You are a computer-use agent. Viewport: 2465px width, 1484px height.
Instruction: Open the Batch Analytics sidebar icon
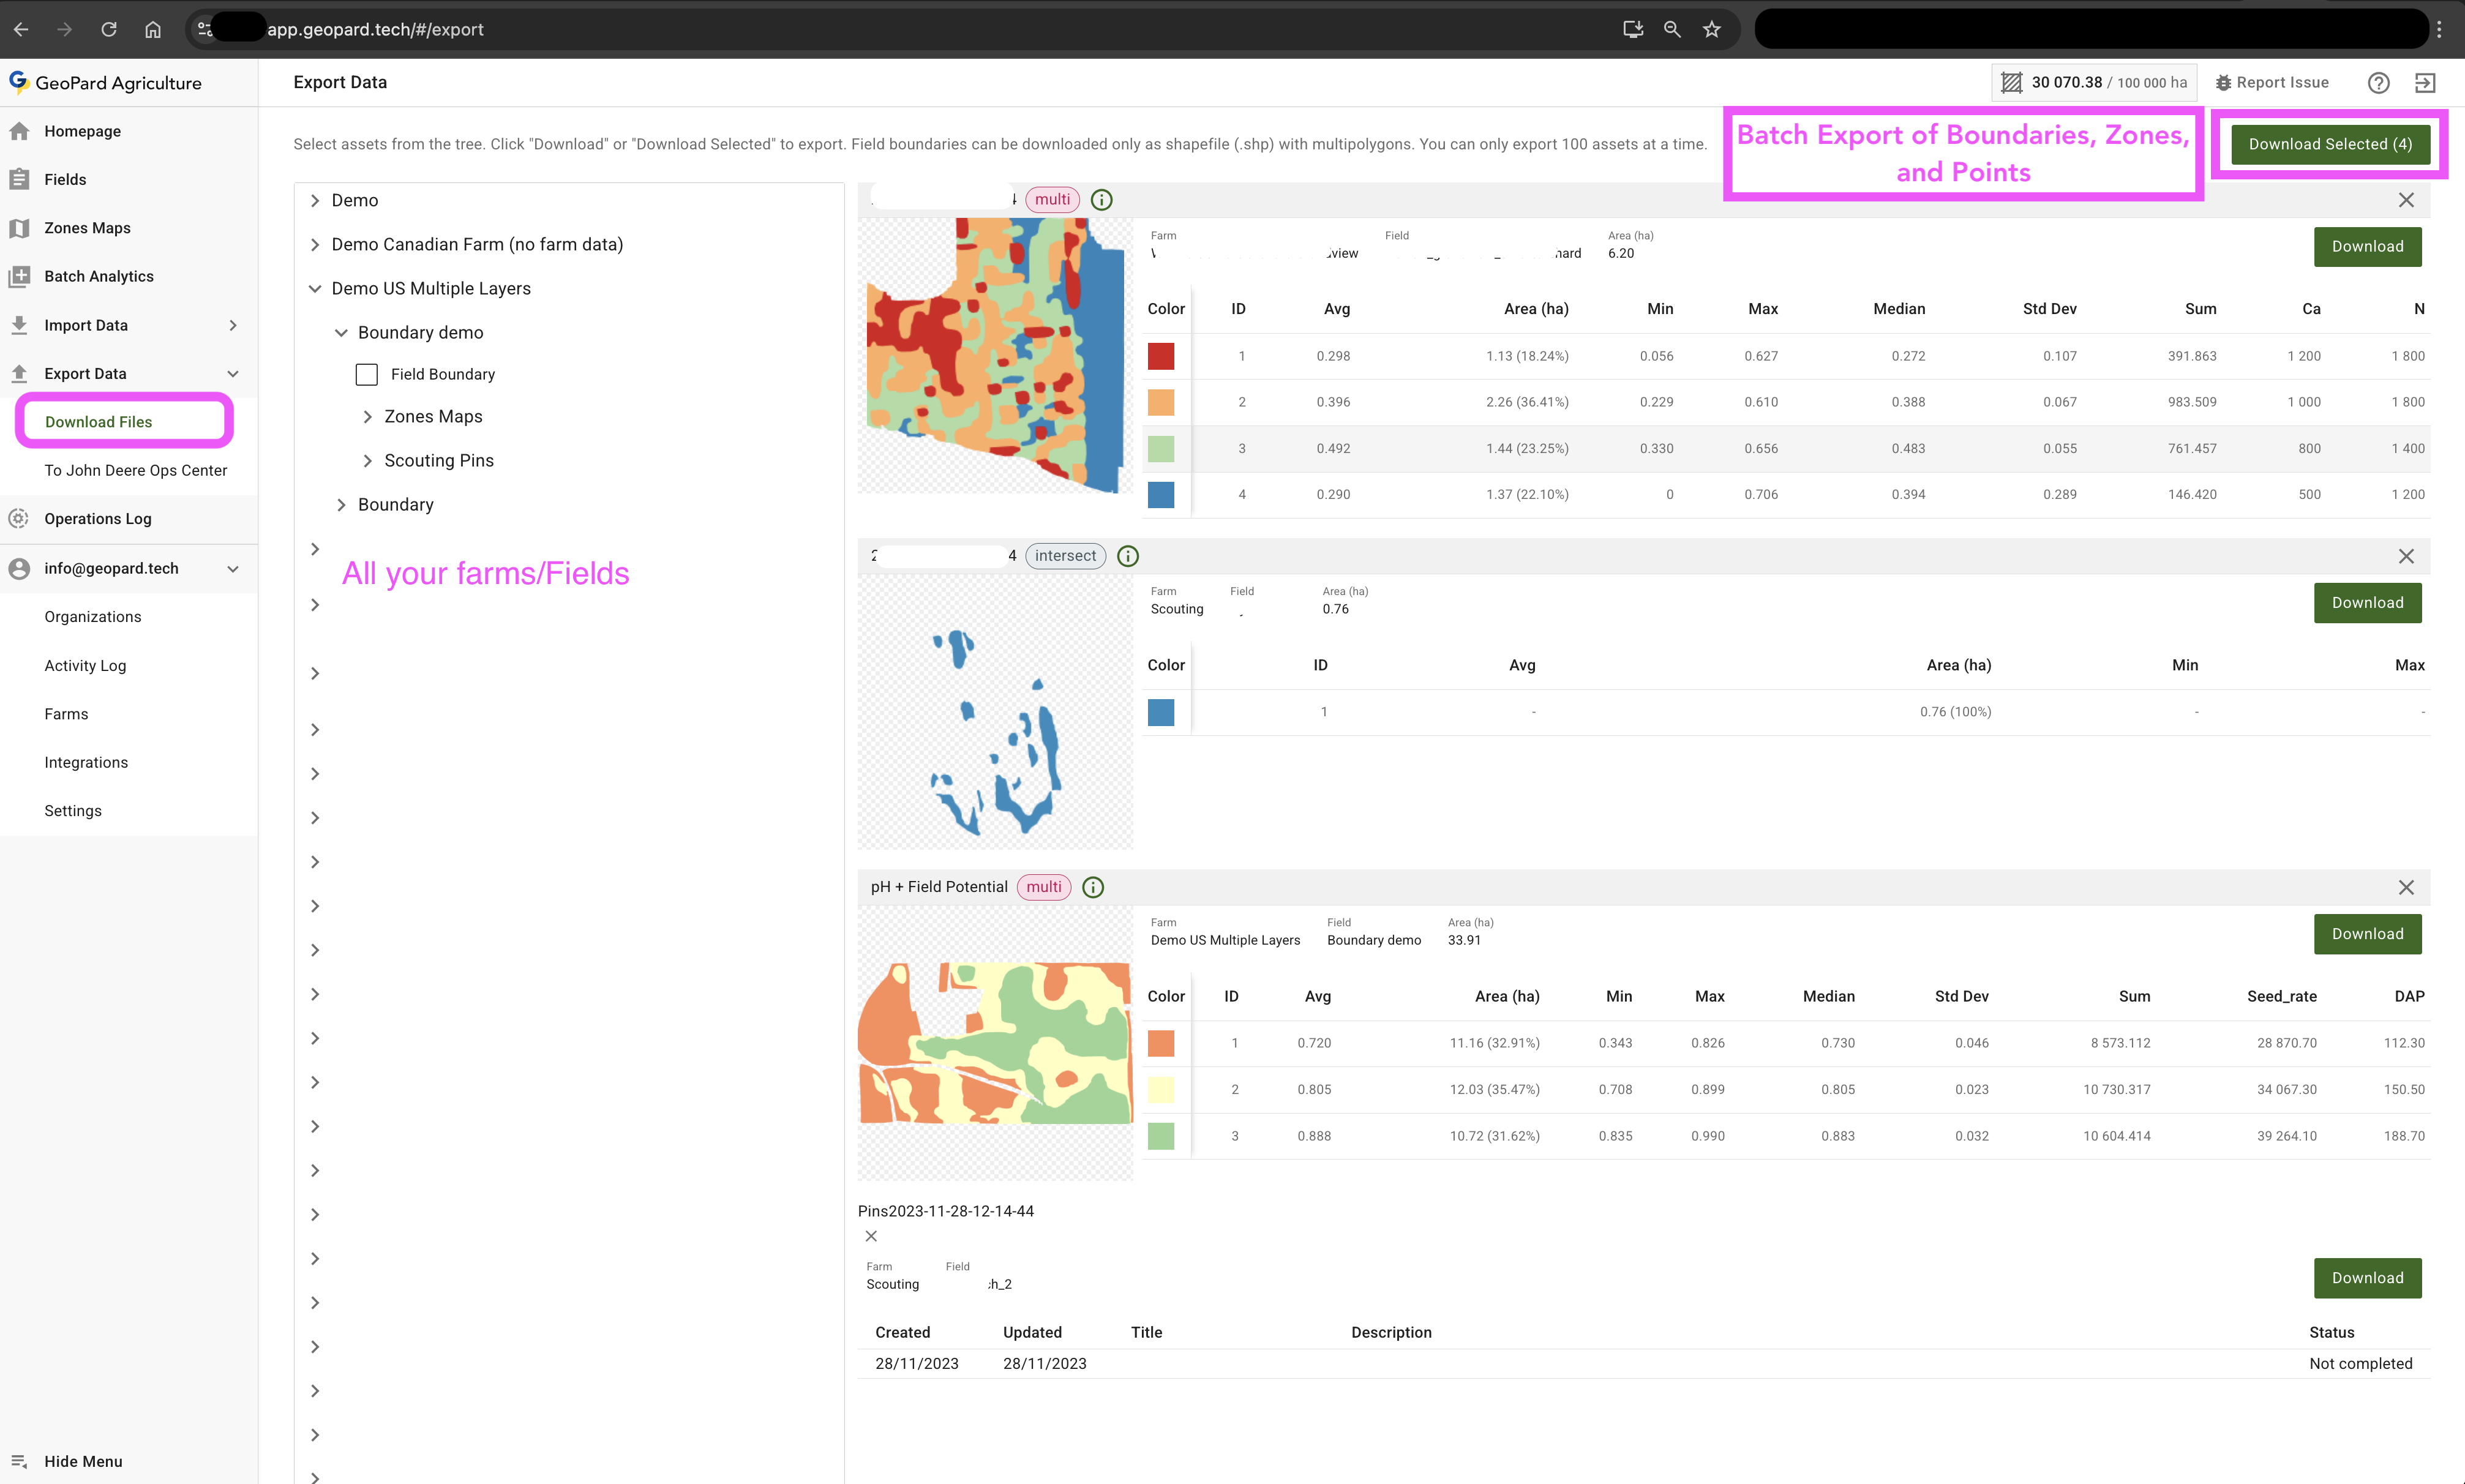pos(19,277)
